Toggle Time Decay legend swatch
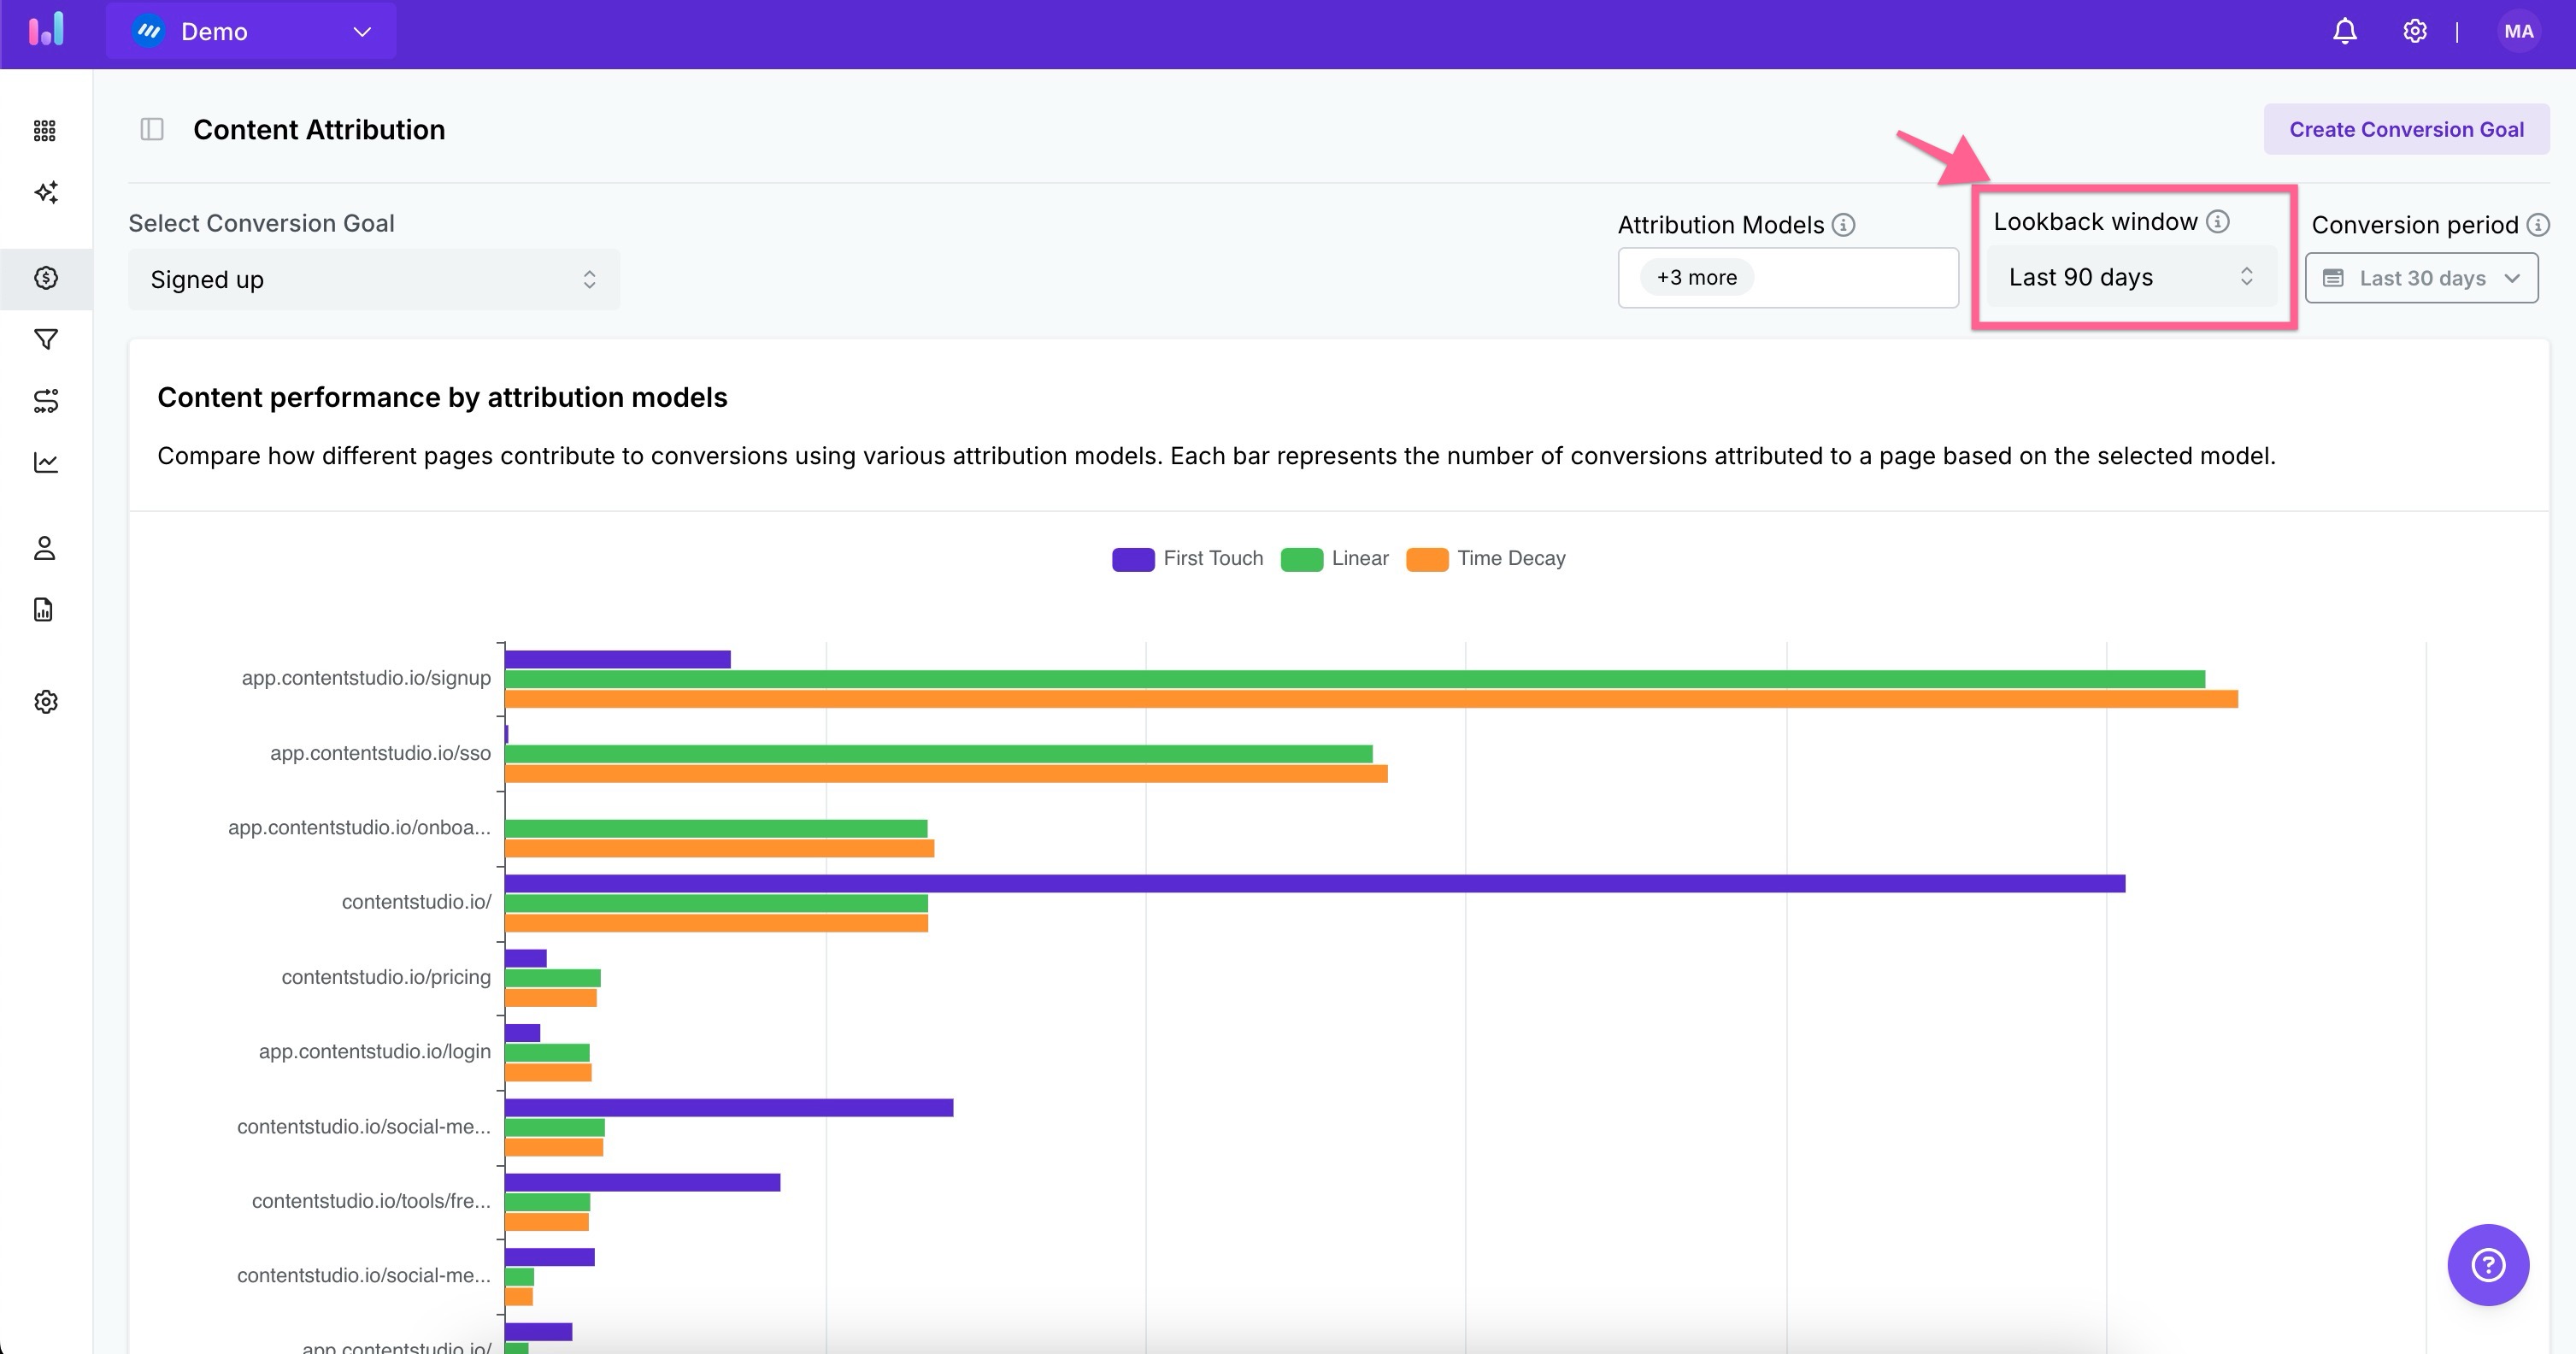The image size is (2576, 1354). tap(1427, 560)
